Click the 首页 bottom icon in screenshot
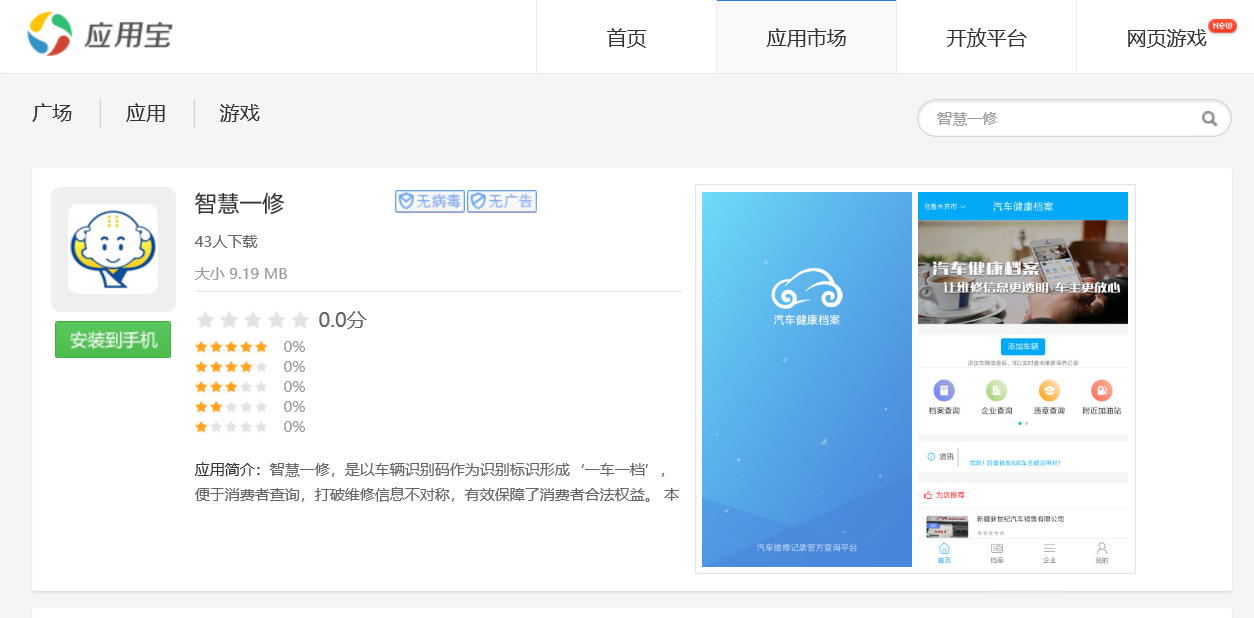 click(944, 553)
